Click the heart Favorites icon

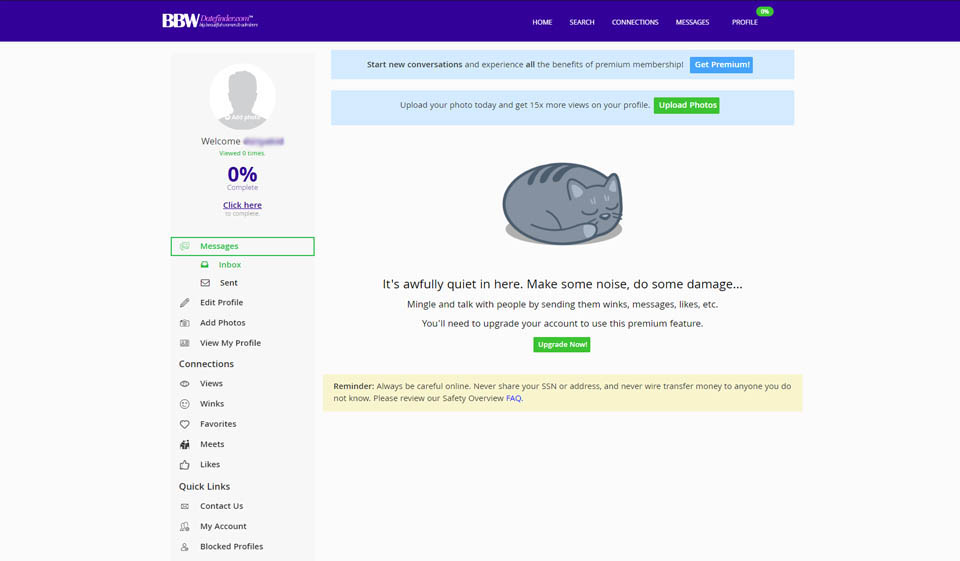(x=184, y=424)
